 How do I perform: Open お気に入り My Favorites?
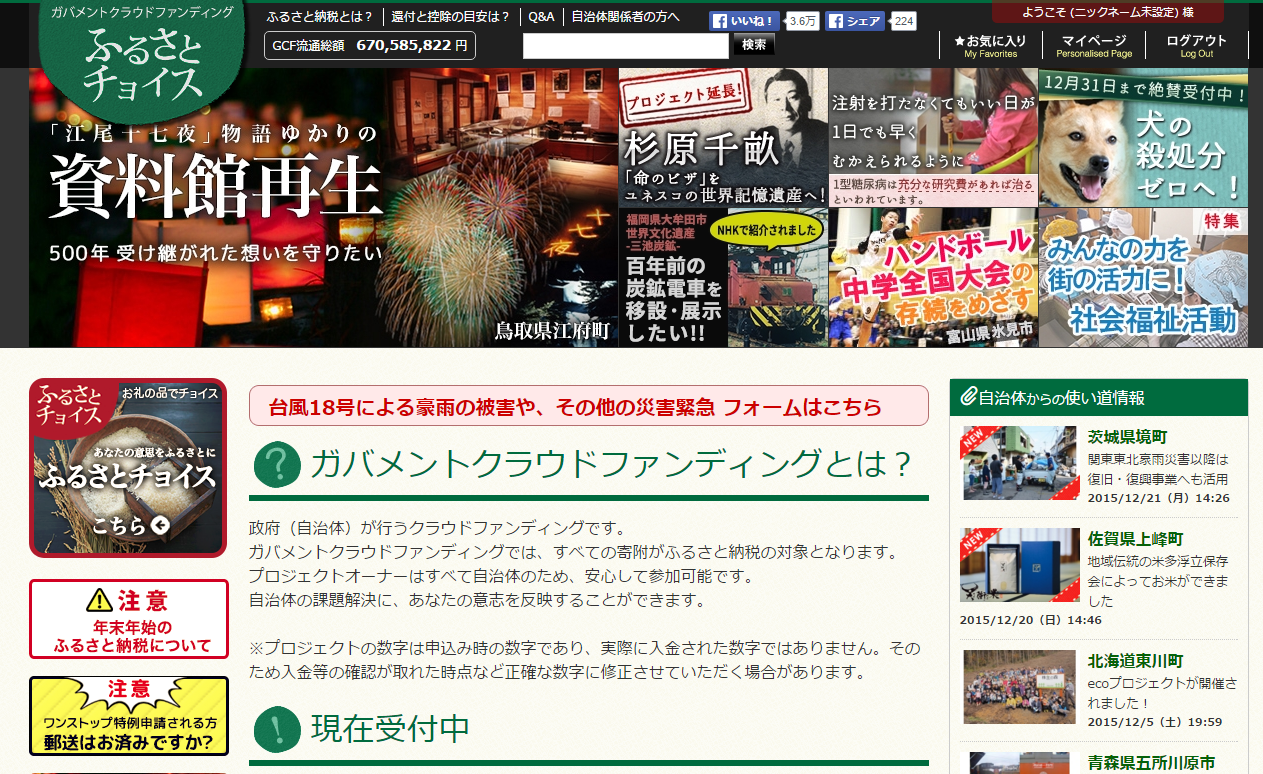[990, 46]
